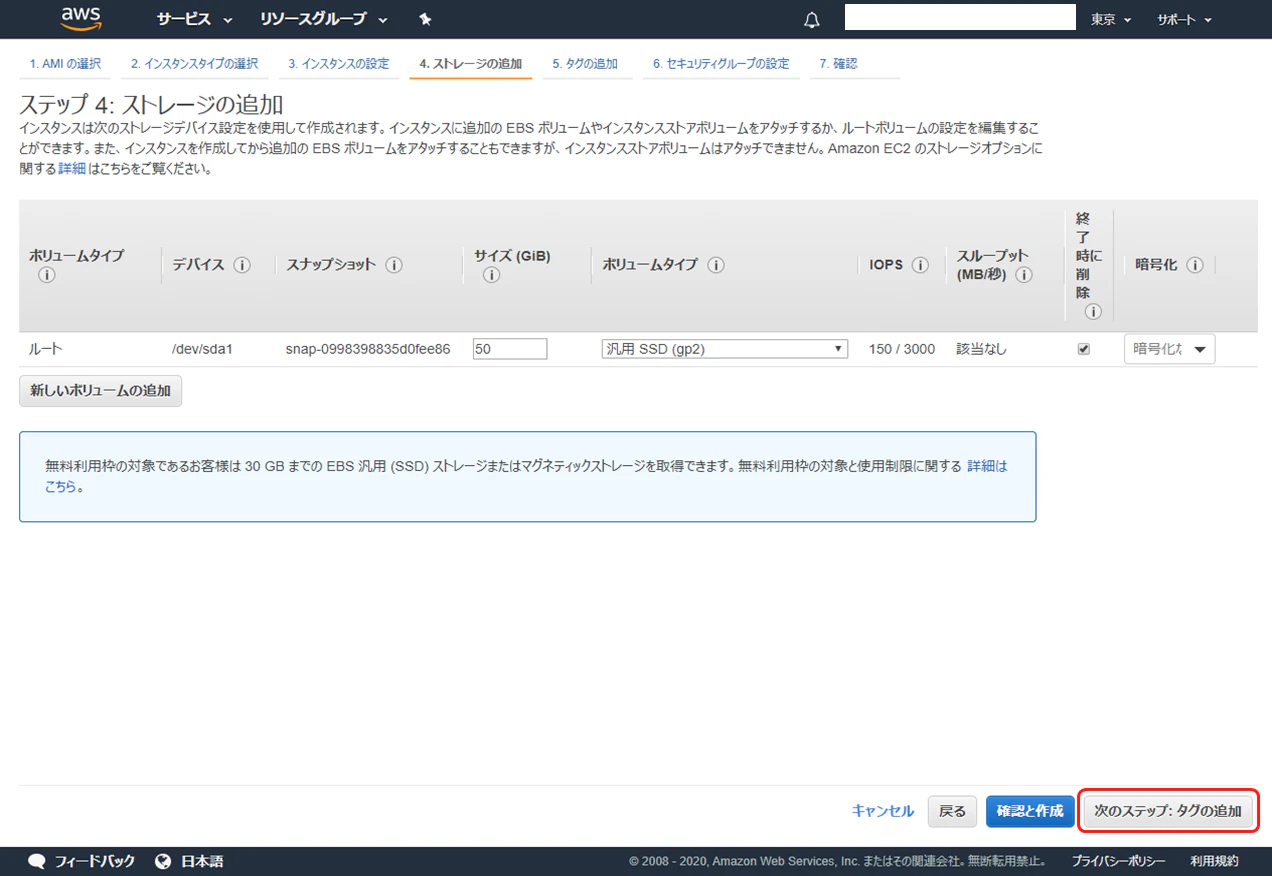Go to step 2. インスタンスタイプの選択 tab
This screenshot has width=1272, height=876.
pyautogui.click(x=194, y=64)
